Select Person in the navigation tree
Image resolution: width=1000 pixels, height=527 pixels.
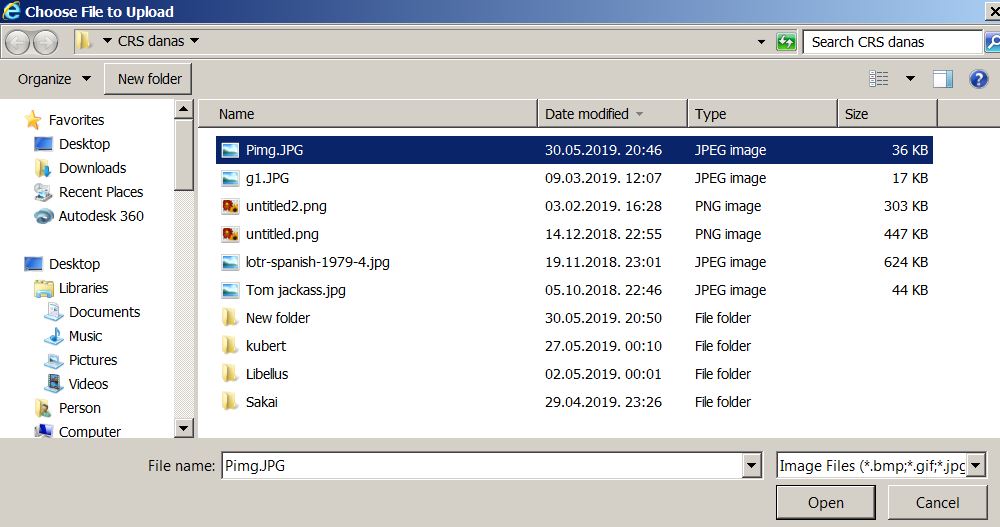tap(80, 408)
